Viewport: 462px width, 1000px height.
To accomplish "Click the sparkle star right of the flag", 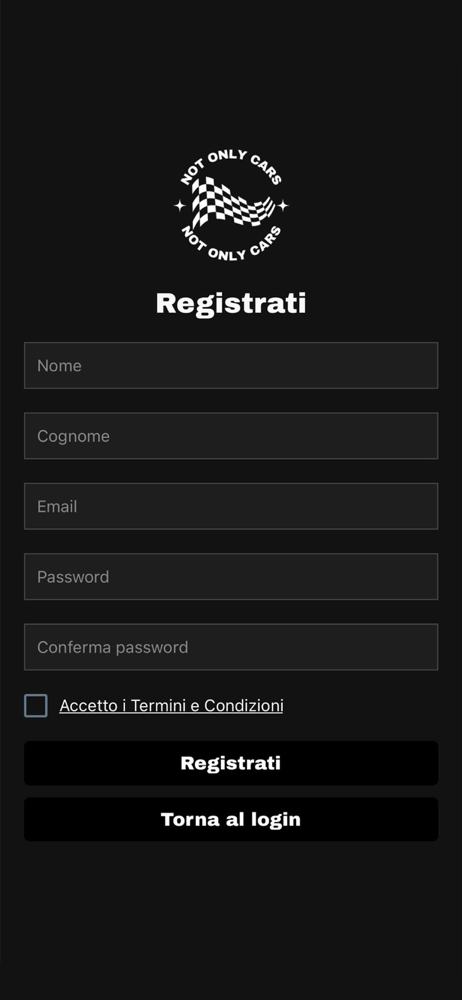I will [283, 205].
